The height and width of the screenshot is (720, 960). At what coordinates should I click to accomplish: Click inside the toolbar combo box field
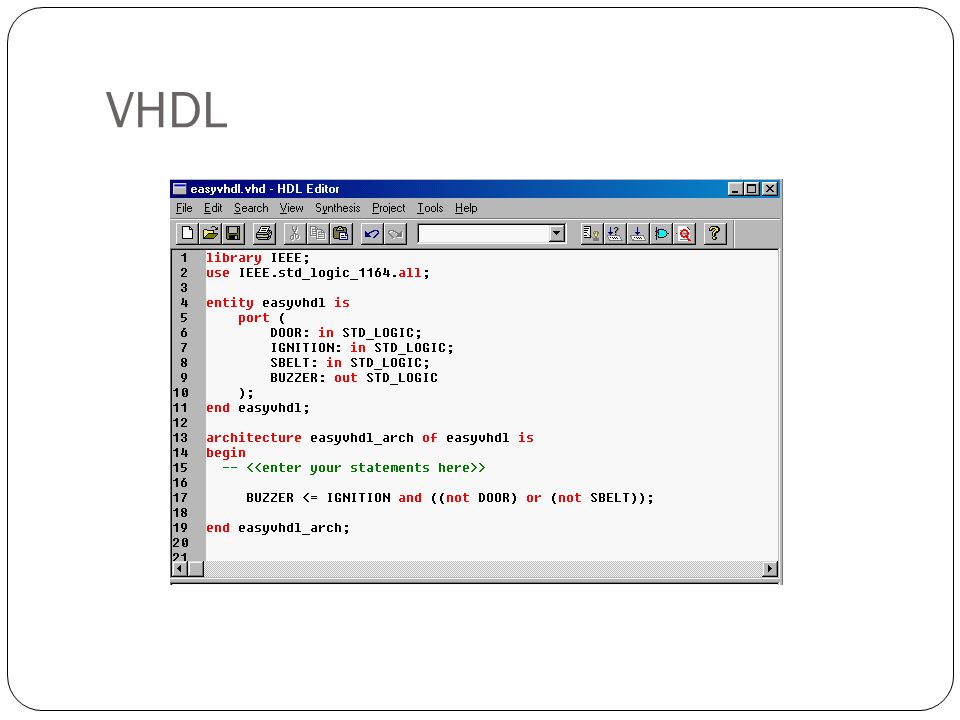point(484,233)
